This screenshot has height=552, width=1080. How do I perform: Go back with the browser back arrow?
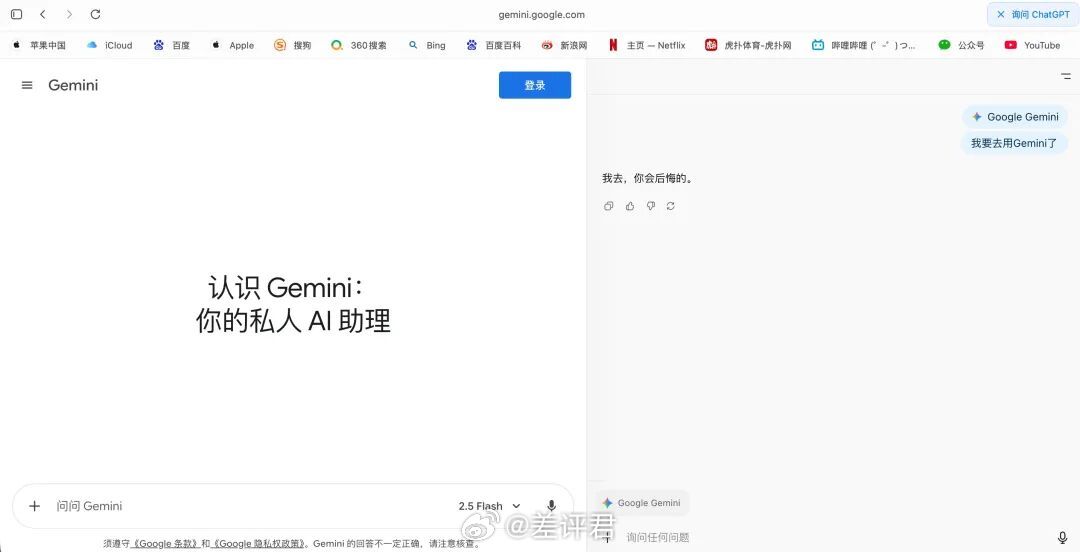point(43,14)
